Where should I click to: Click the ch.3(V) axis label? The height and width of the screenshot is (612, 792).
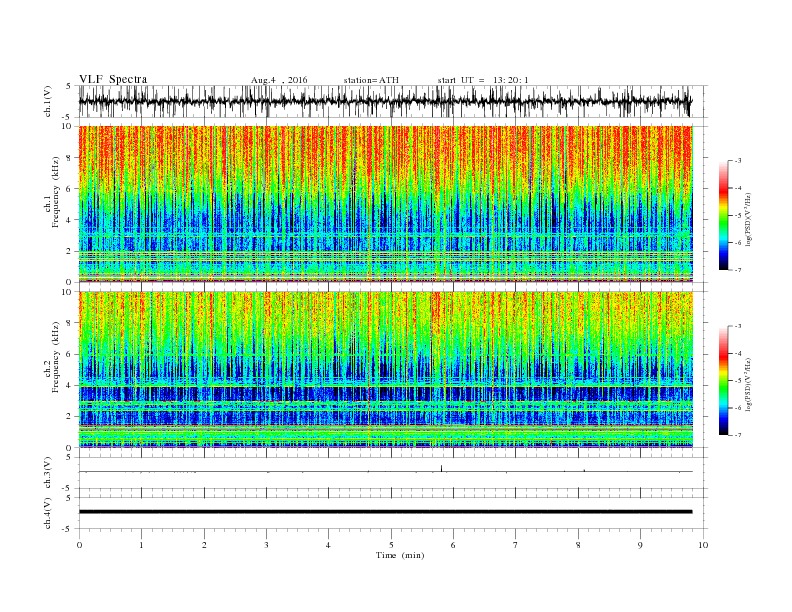click(x=48, y=473)
